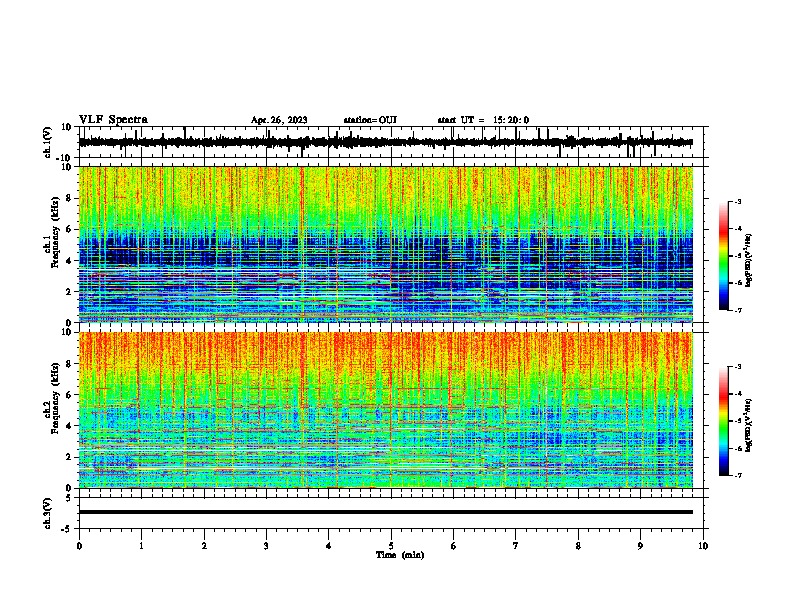
Task: Click the "-7" tick on ch.2 colorbar
Action: [x=738, y=475]
